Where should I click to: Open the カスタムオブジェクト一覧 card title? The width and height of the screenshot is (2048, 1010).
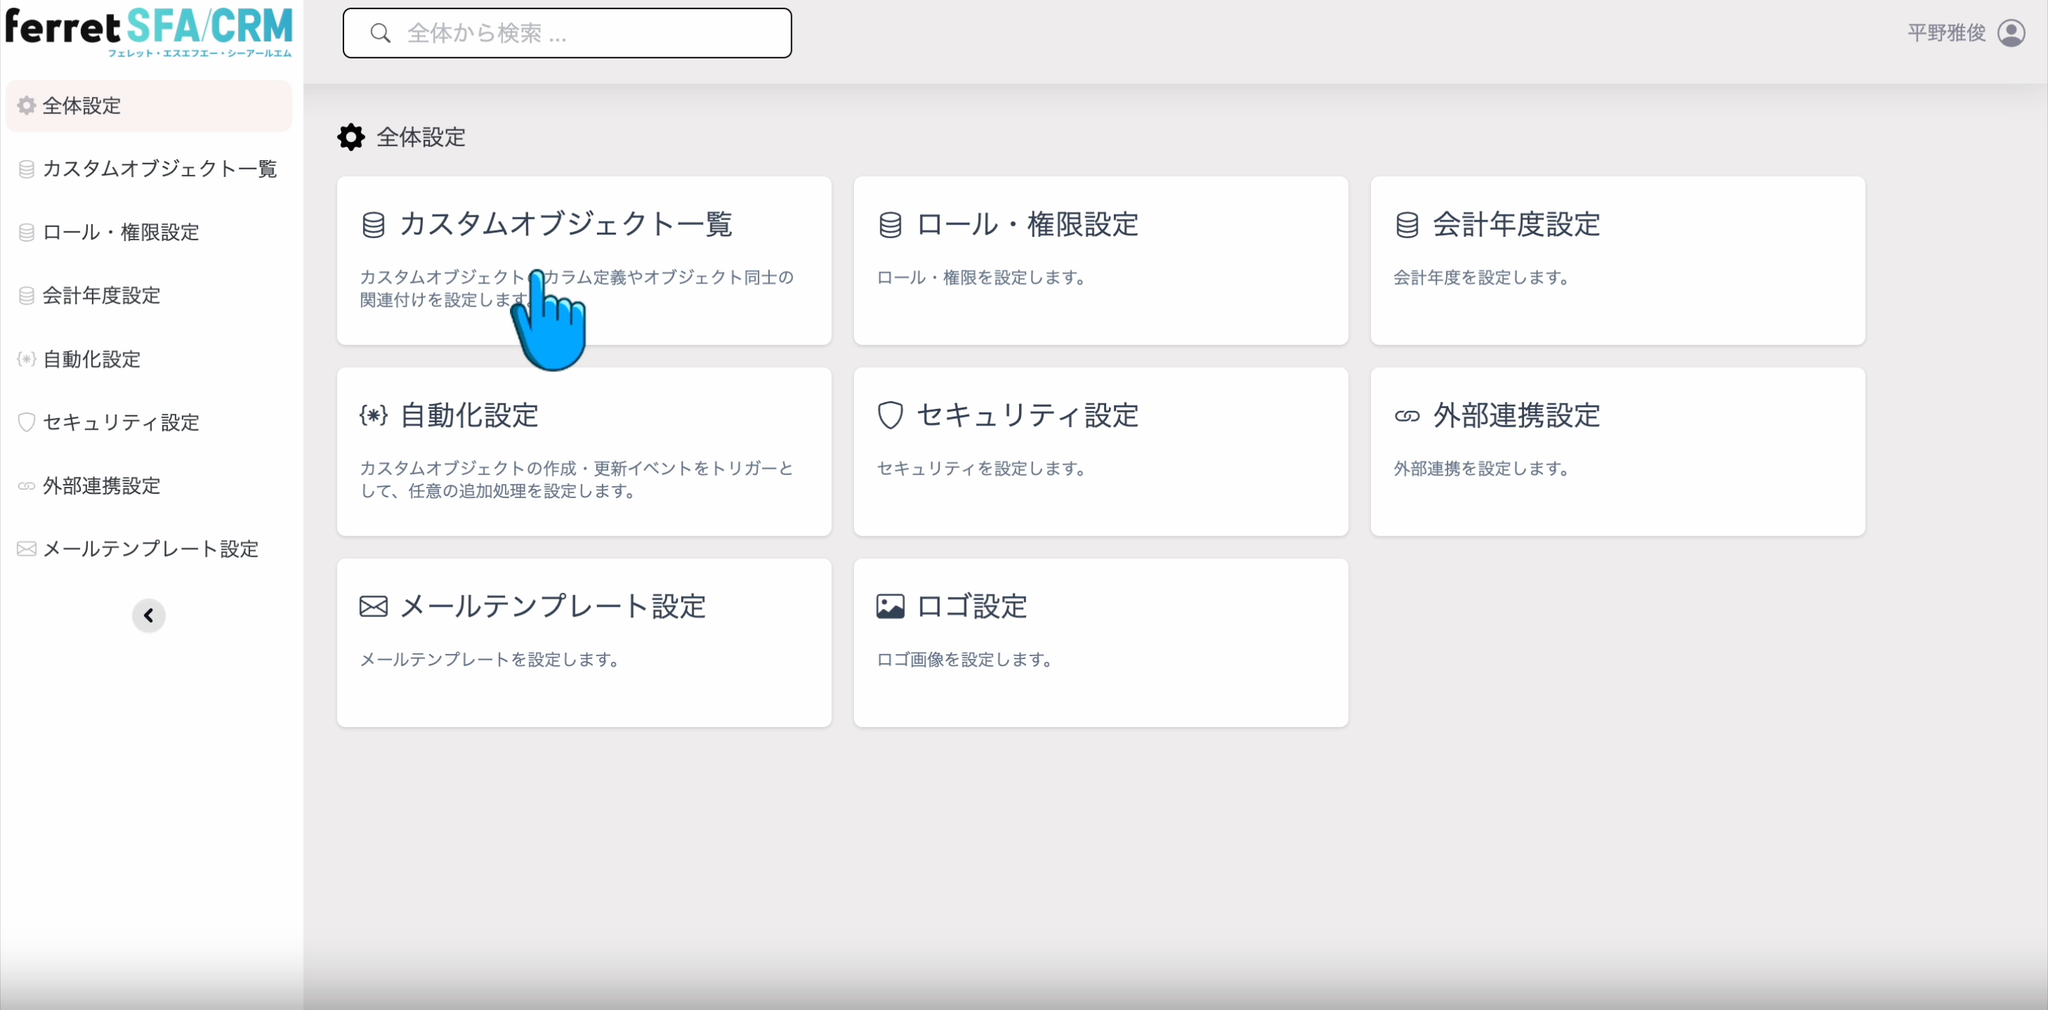coord(566,224)
